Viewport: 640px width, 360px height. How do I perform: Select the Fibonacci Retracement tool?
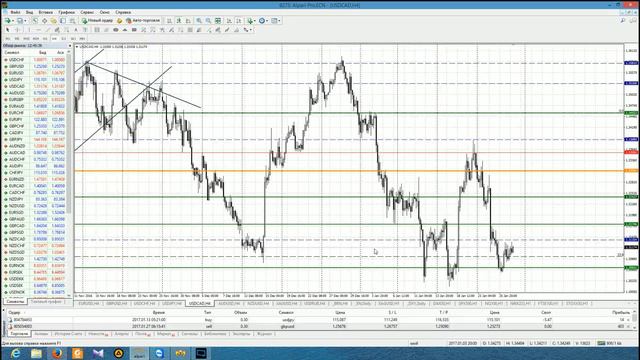[67, 30]
